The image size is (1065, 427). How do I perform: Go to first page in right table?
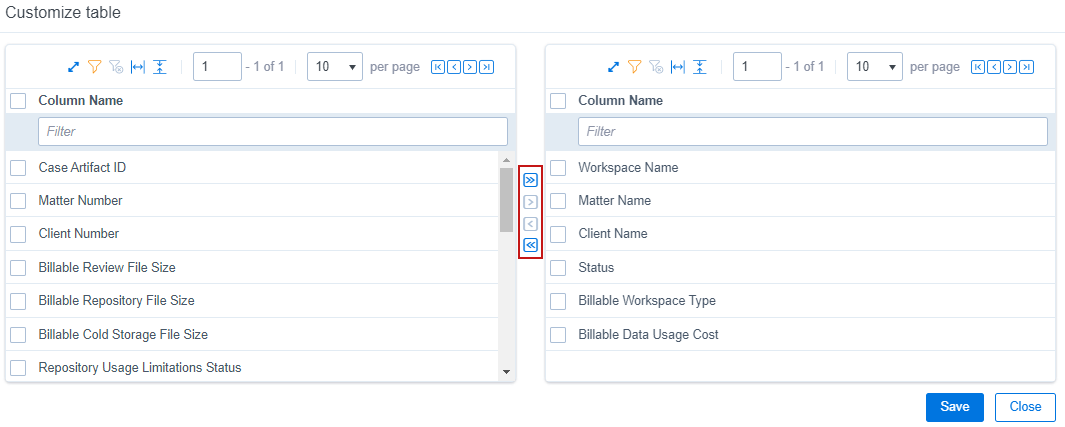(978, 67)
